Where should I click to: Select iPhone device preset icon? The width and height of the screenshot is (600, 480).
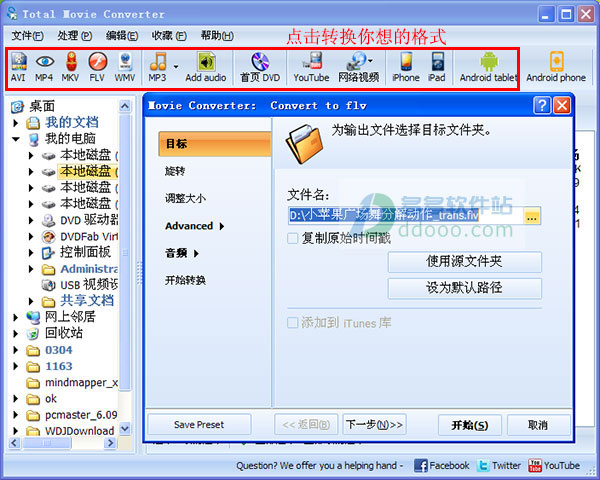(406, 67)
